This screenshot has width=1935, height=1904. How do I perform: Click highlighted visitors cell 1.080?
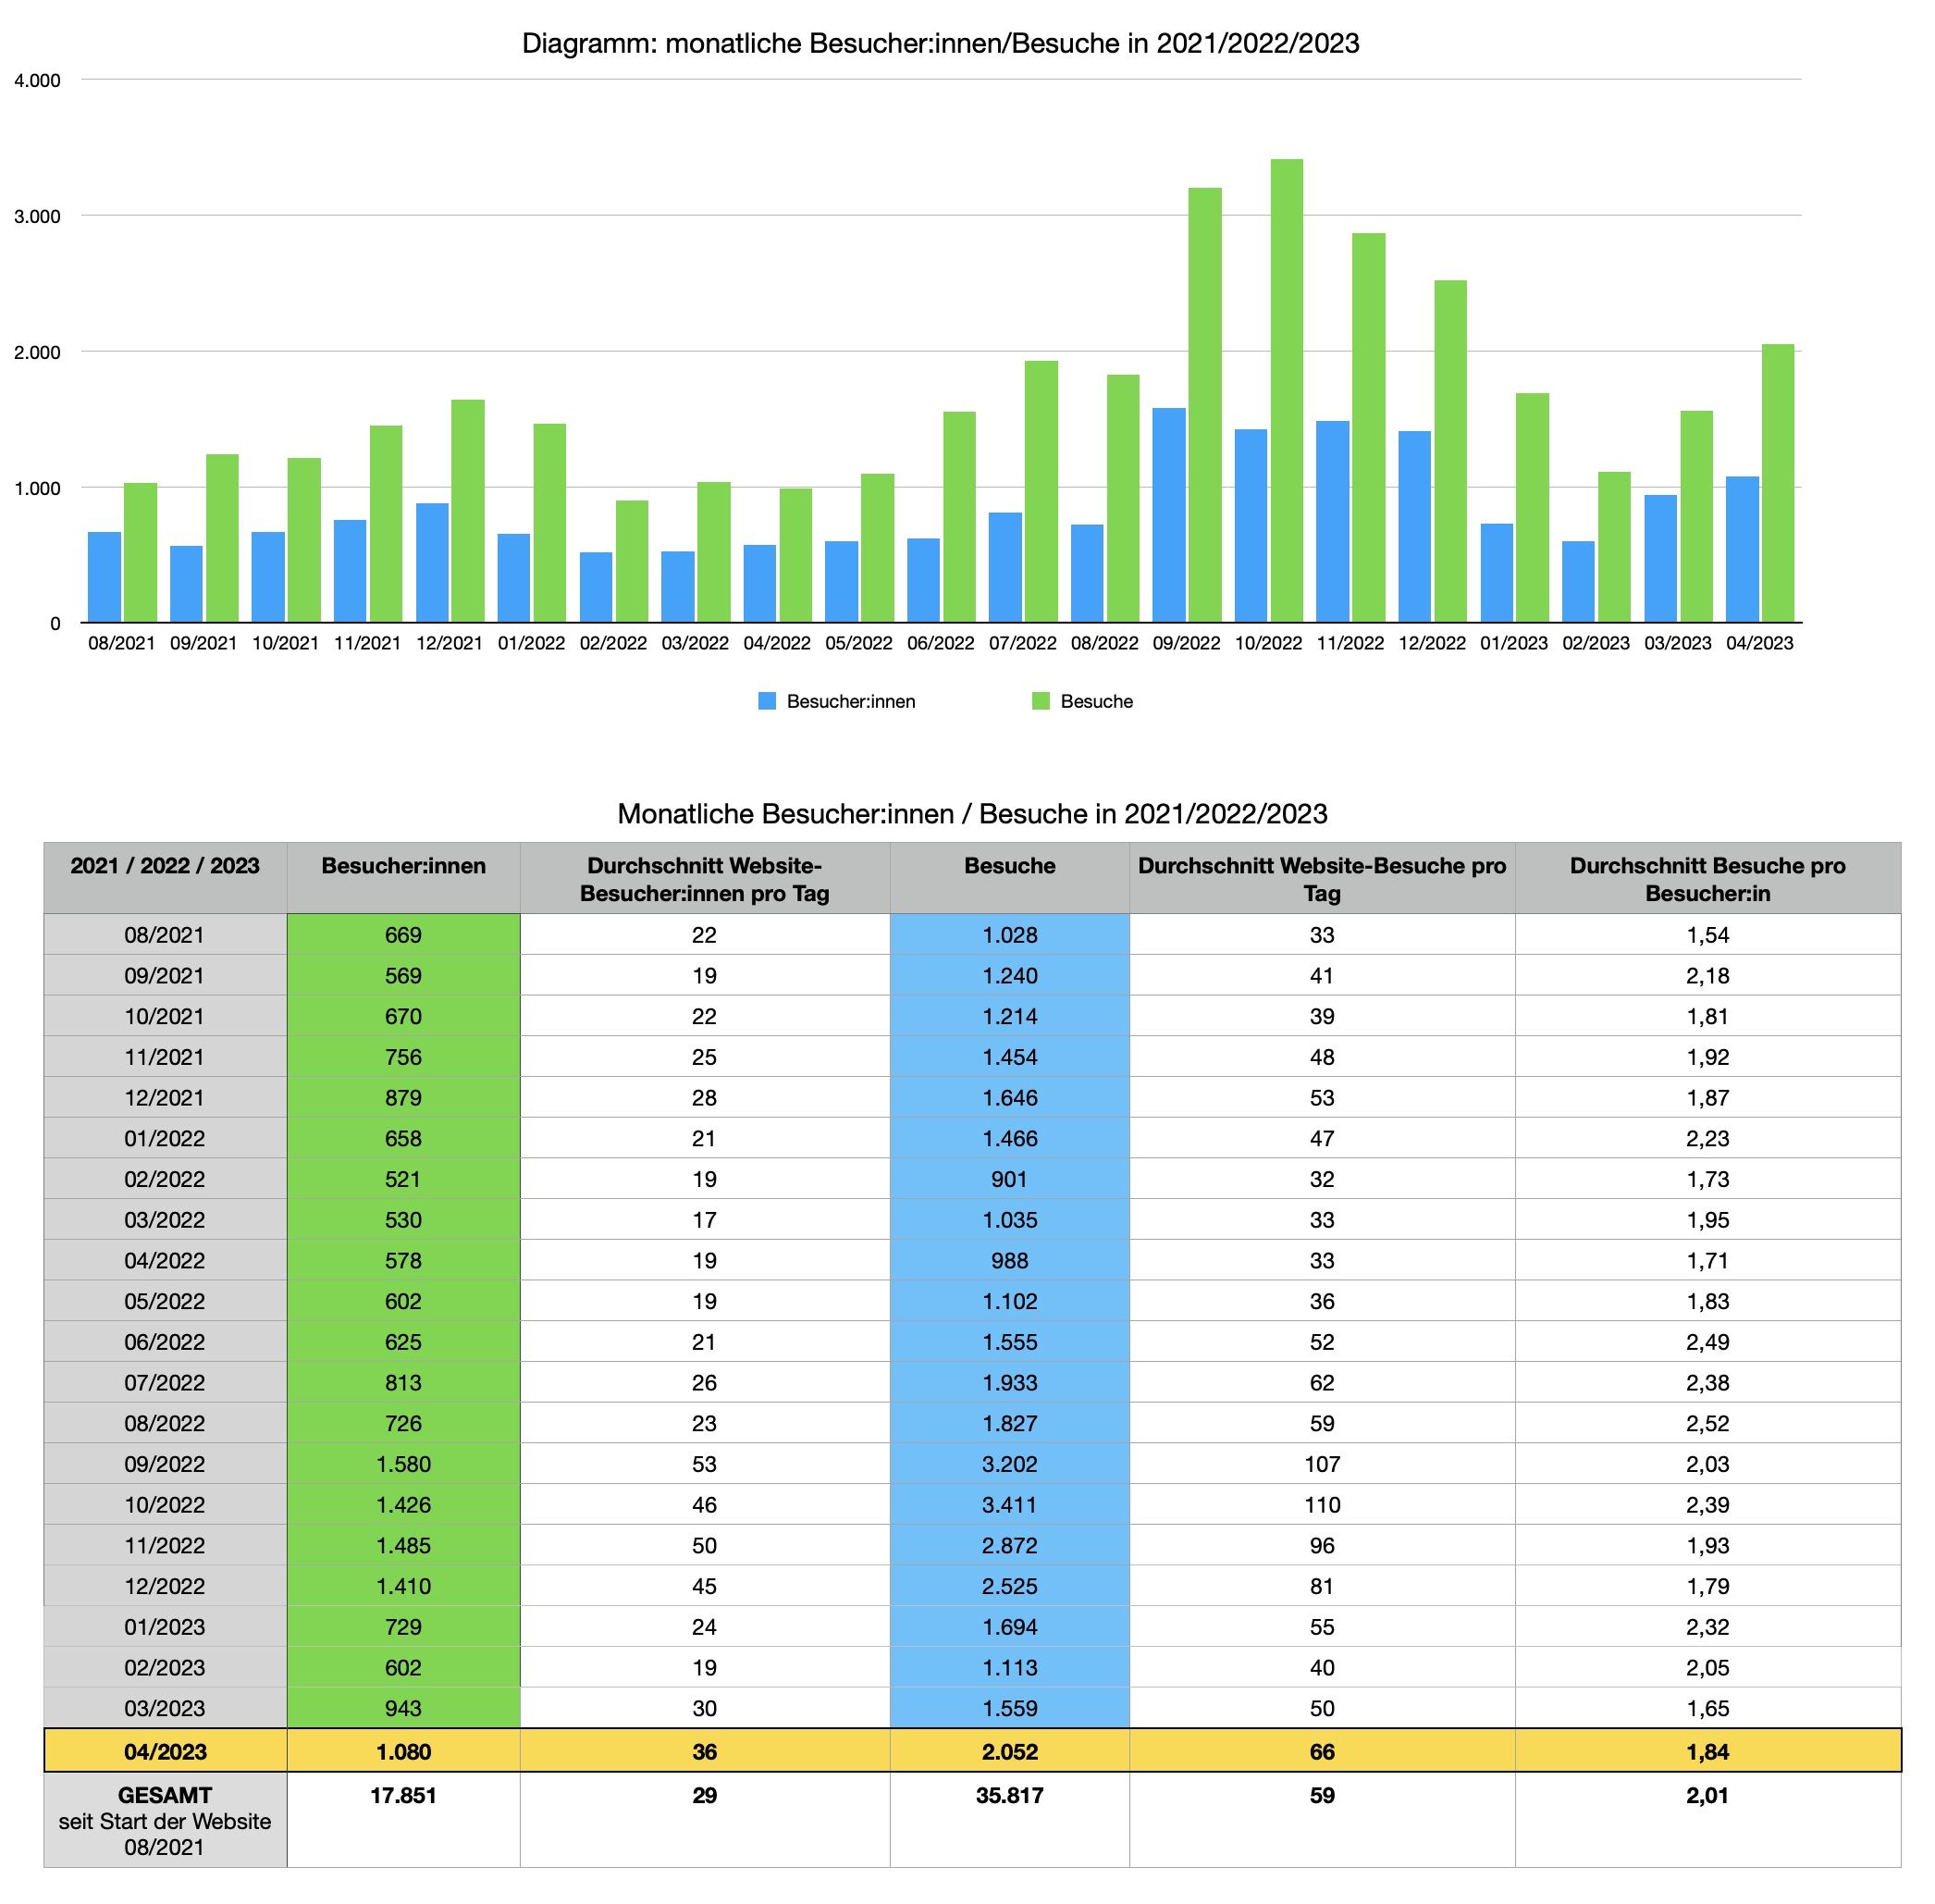404,1752
